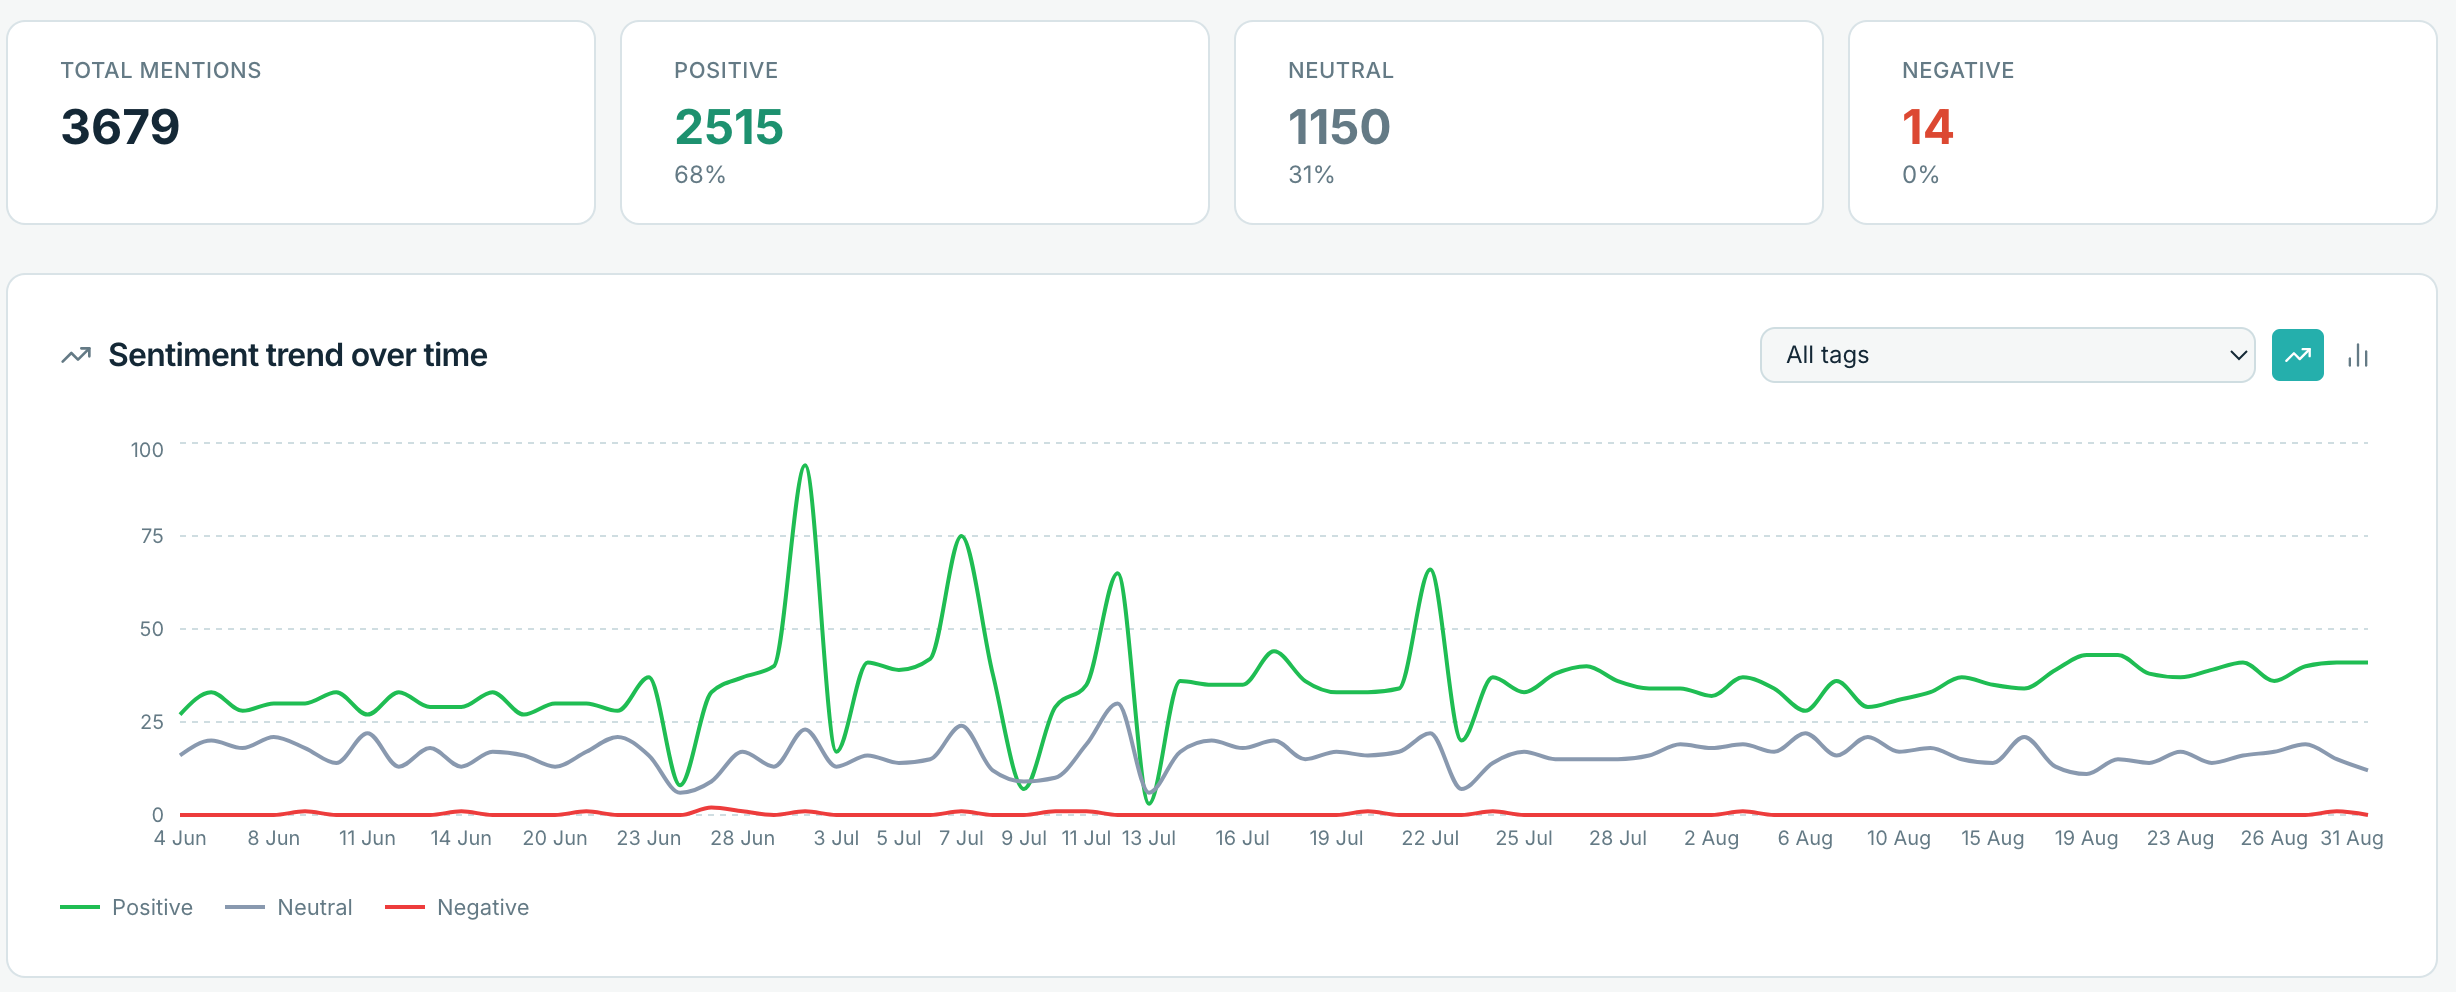This screenshot has height=992, width=2456.
Task: Click the 20 Jun x-axis label
Action: [x=555, y=838]
